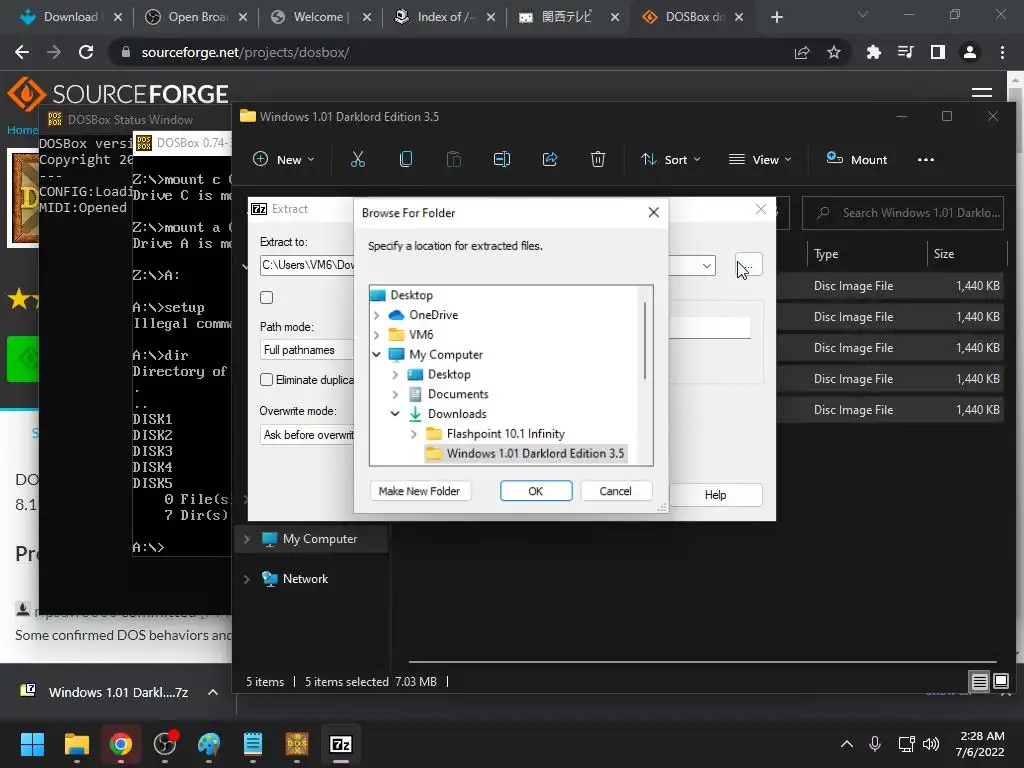The image size is (1024, 768).
Task: Expand Flashpoint 10.1 Infinity folder
Action: point(413,434)
